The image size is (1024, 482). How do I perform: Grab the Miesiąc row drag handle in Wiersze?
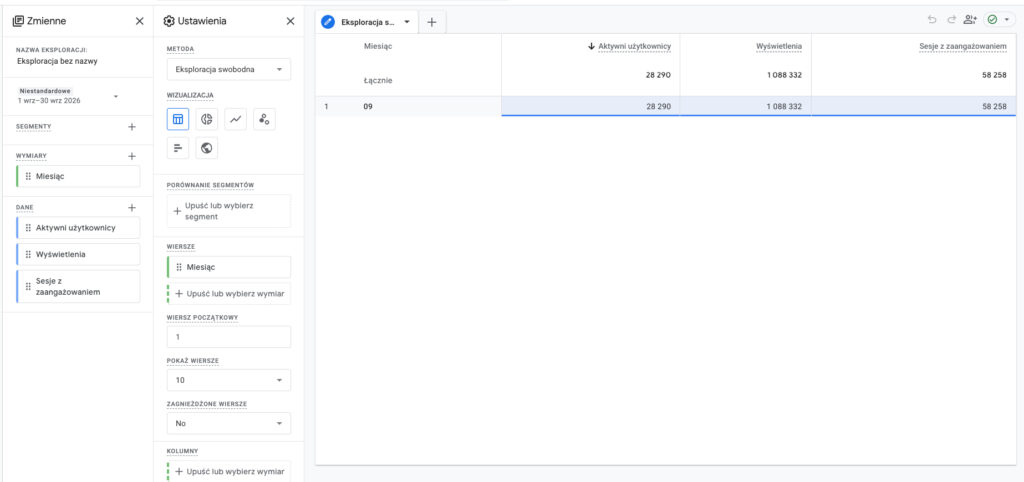click(179, 267)
